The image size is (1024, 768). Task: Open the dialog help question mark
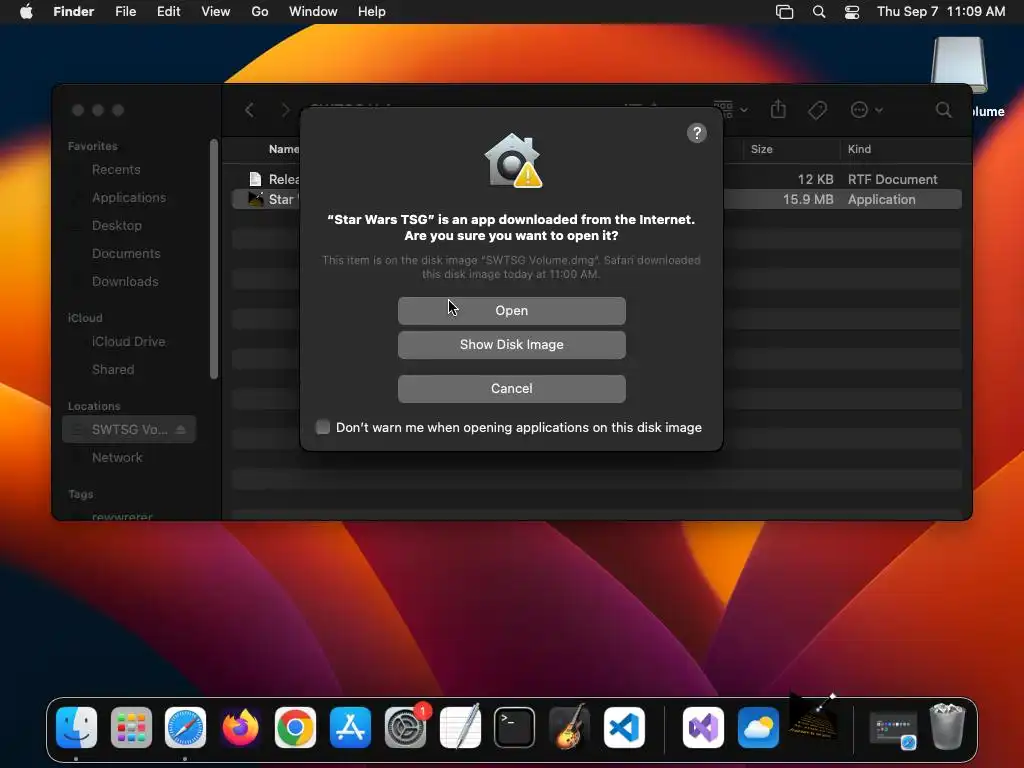click(697, 133)
